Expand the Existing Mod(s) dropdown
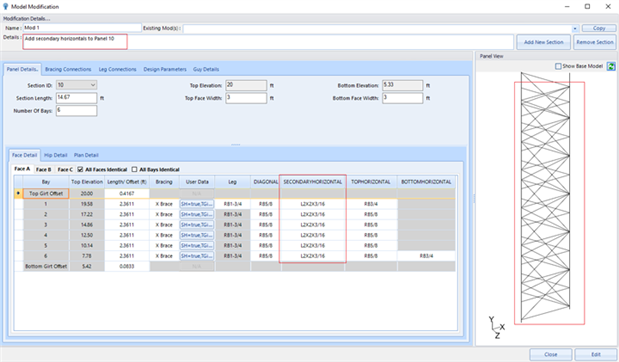The image size is (619, 362). pos(575,28)
